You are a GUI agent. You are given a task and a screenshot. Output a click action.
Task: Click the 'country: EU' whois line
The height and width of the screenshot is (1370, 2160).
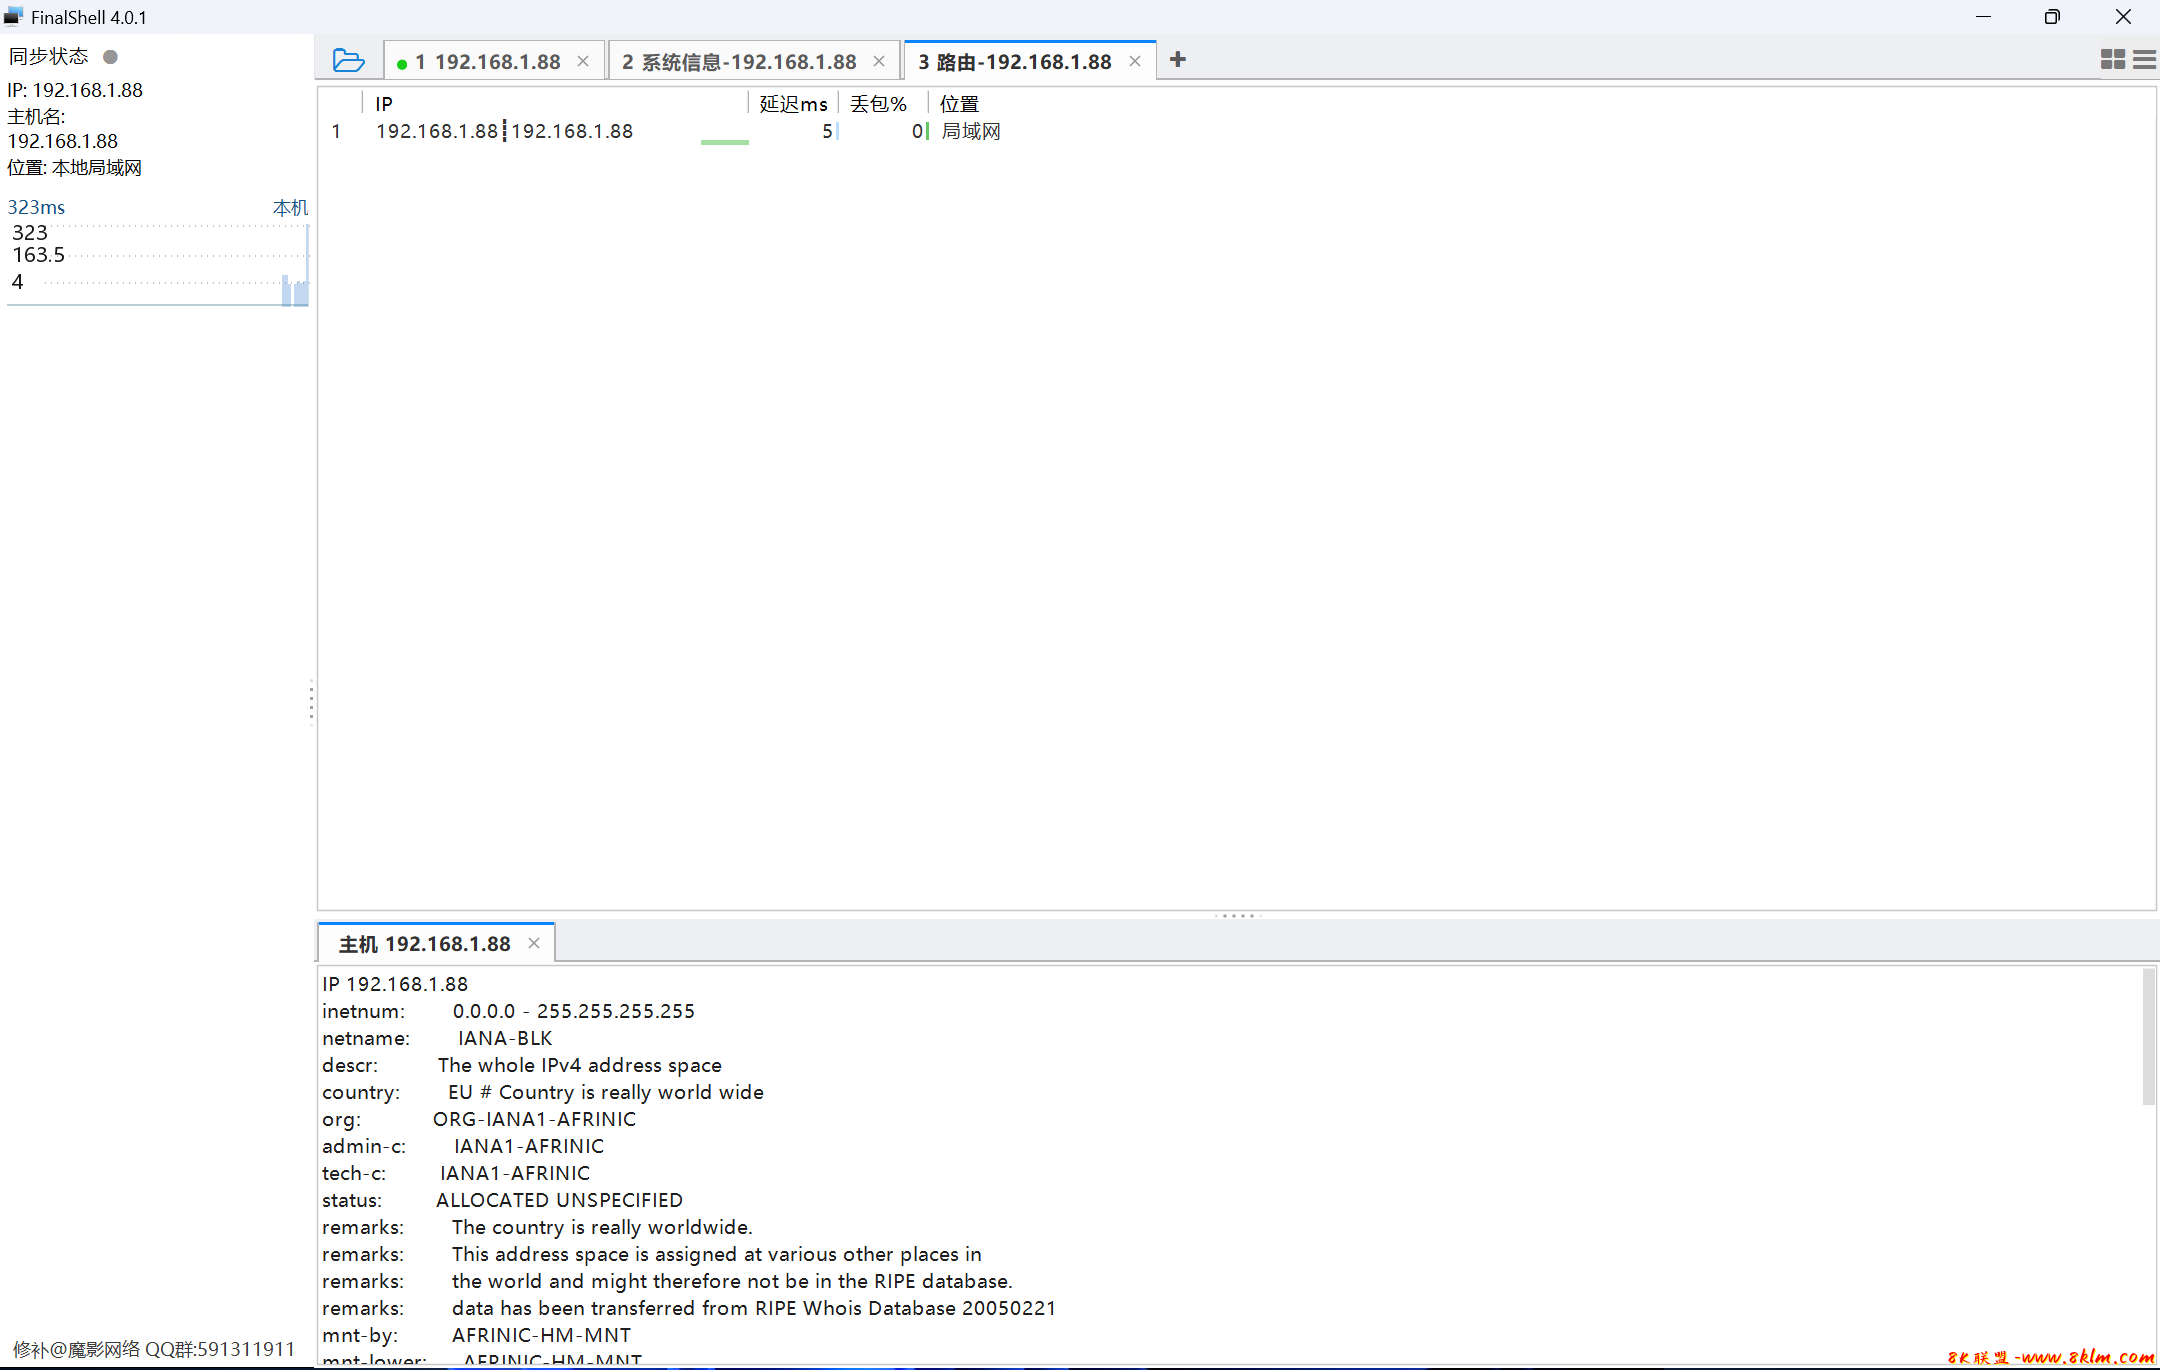(543, 1092)
